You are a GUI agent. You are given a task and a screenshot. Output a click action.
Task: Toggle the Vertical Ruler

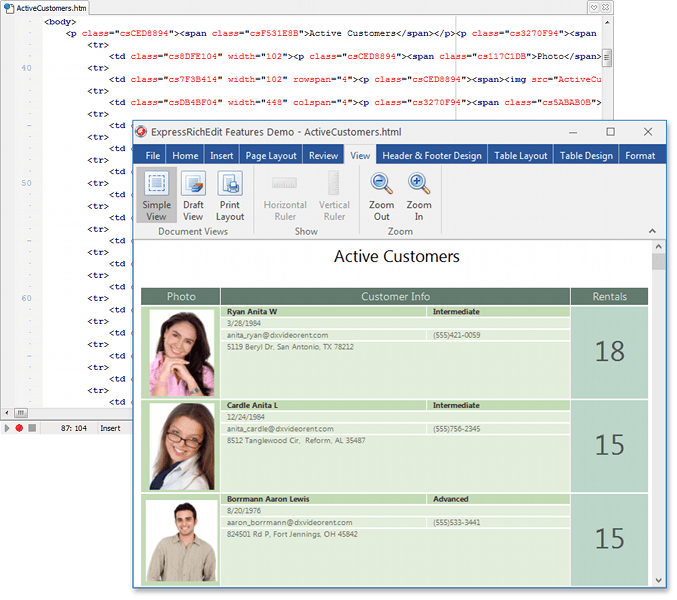click(x=334, y=195)
